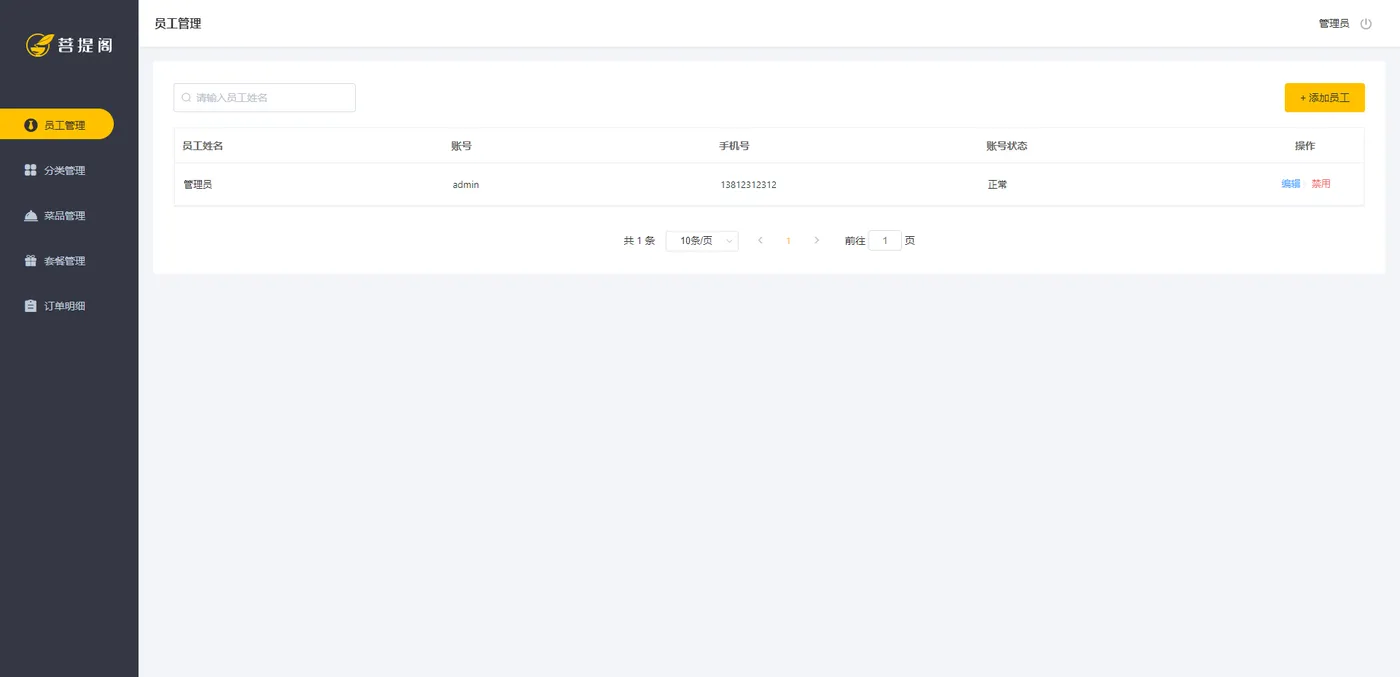The image size is (1400, 677).
Task: Focus the 前往 page number input
Action: point(885,241)
